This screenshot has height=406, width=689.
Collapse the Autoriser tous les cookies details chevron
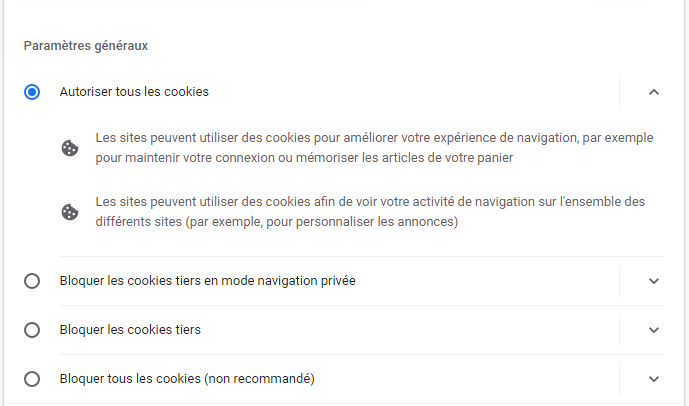[x=654, y=92]
